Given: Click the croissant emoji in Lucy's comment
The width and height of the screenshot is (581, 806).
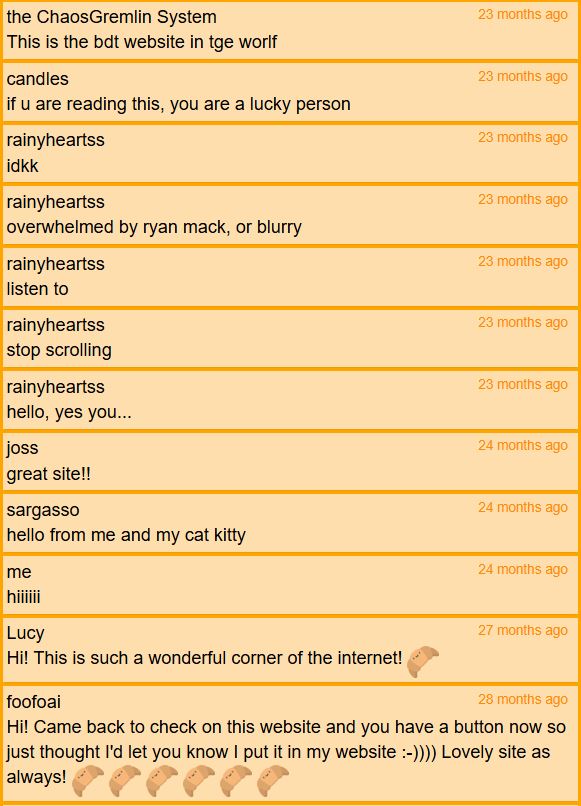Looking at the screenshot, I should 423,661.
